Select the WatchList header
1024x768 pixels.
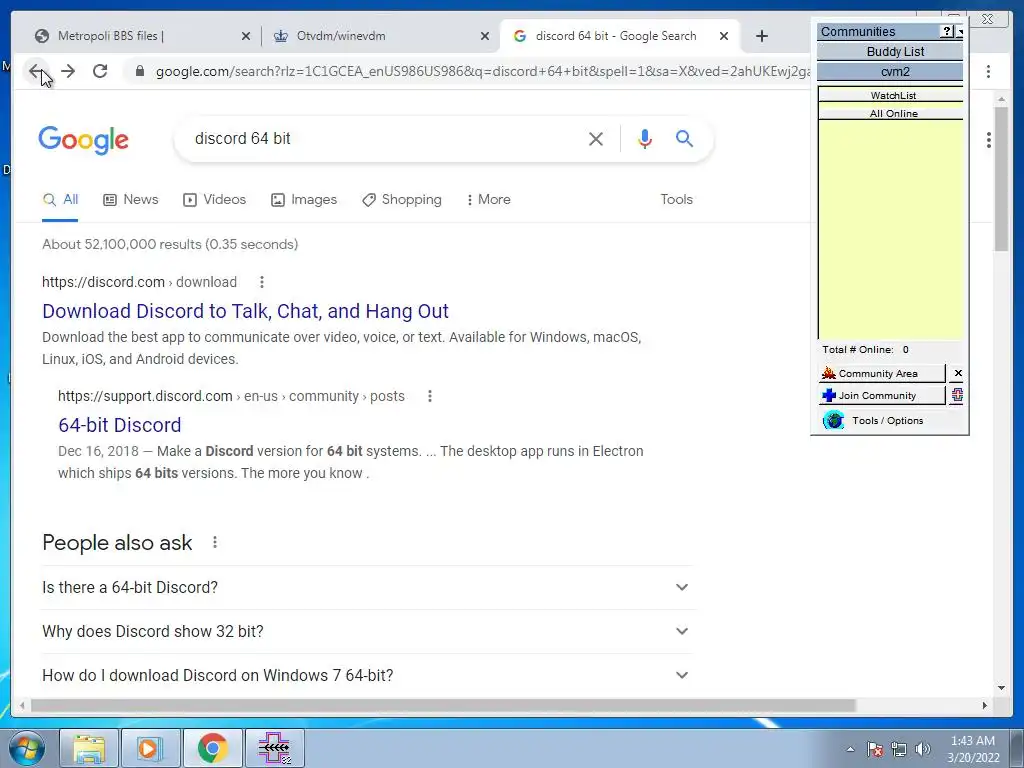click(x=891, y=95)
